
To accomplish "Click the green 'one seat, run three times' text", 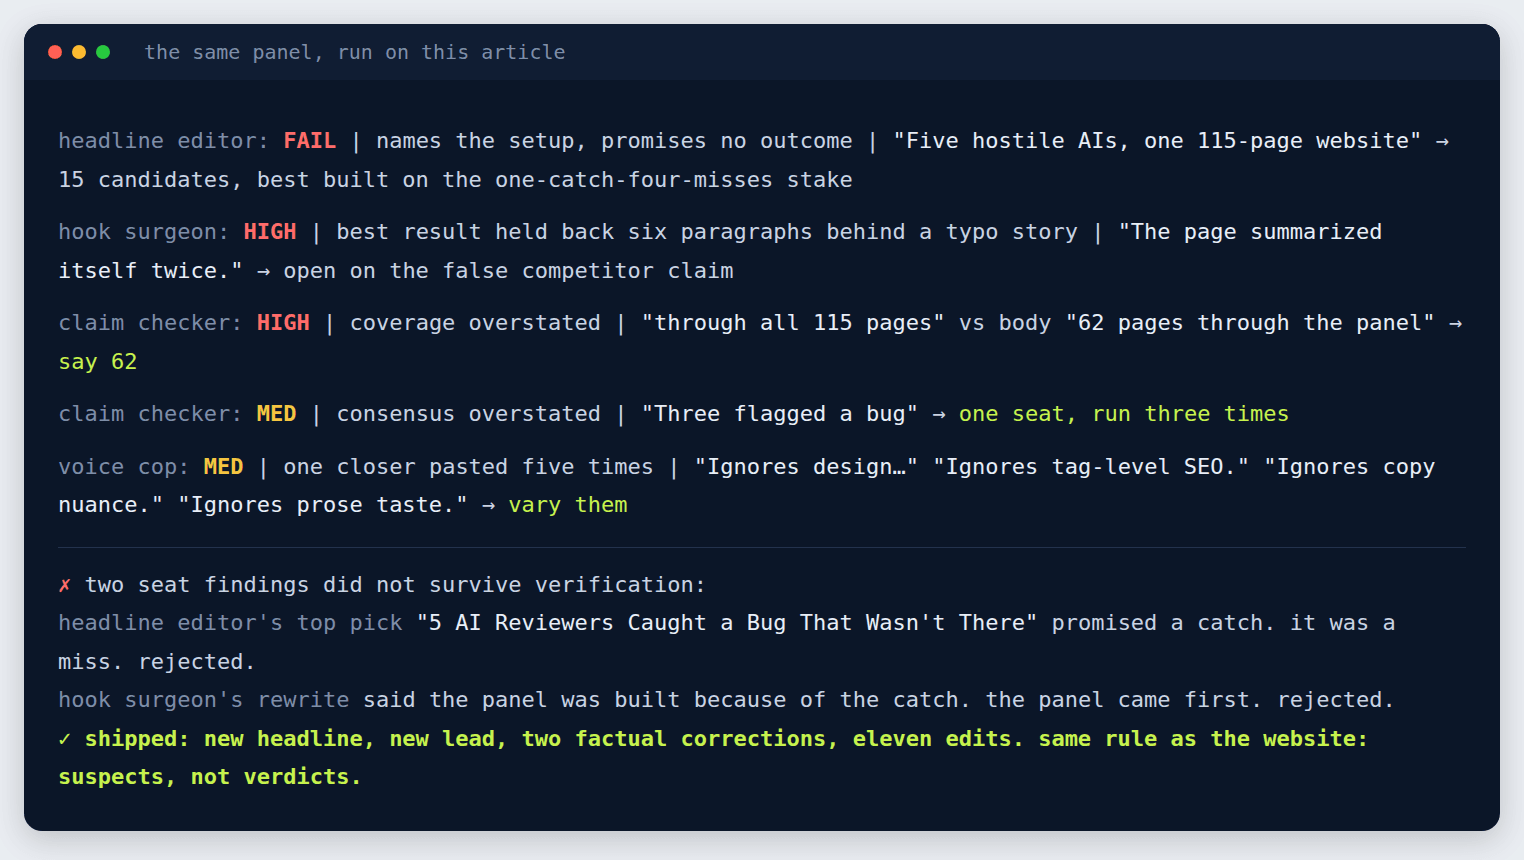I will coord(1124,414).
